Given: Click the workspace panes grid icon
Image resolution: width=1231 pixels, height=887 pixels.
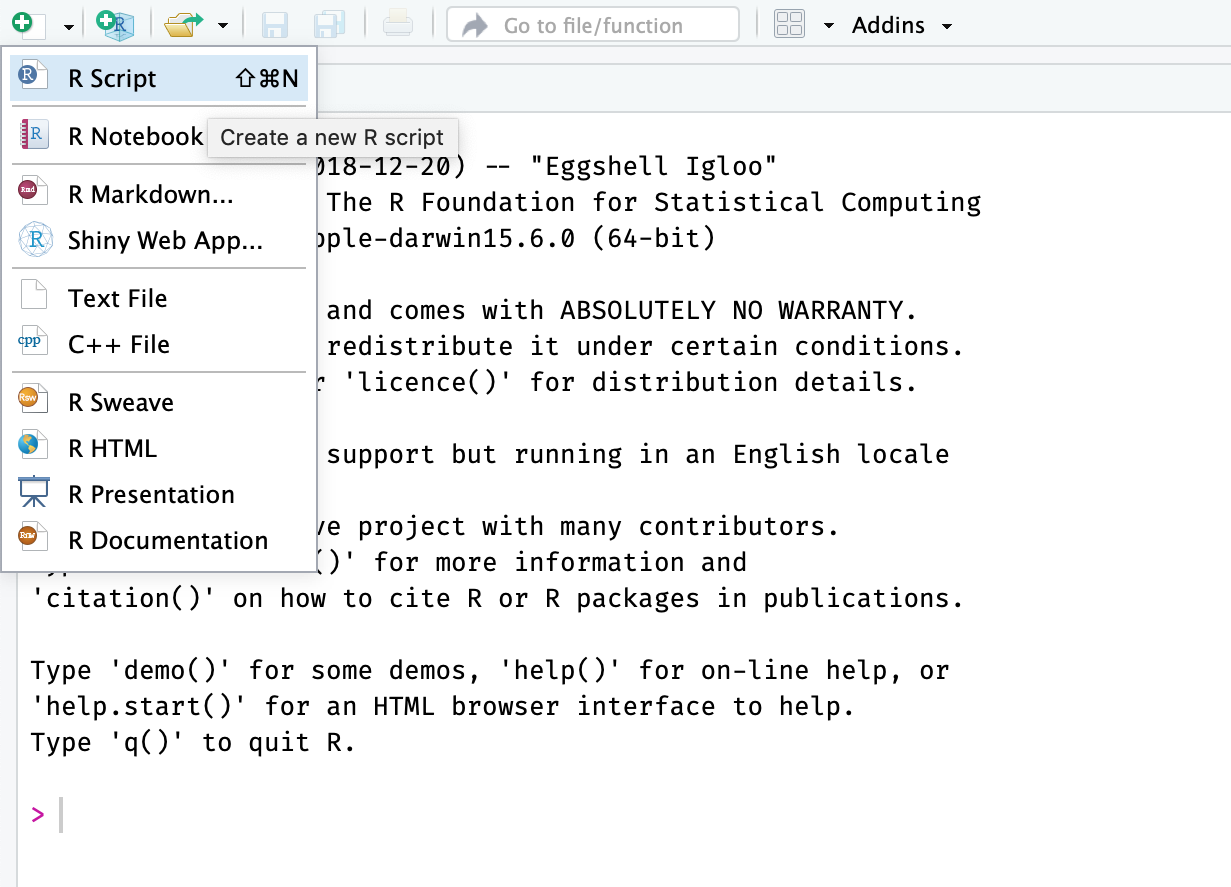Looking at the screenshot, I should point(790,25).
